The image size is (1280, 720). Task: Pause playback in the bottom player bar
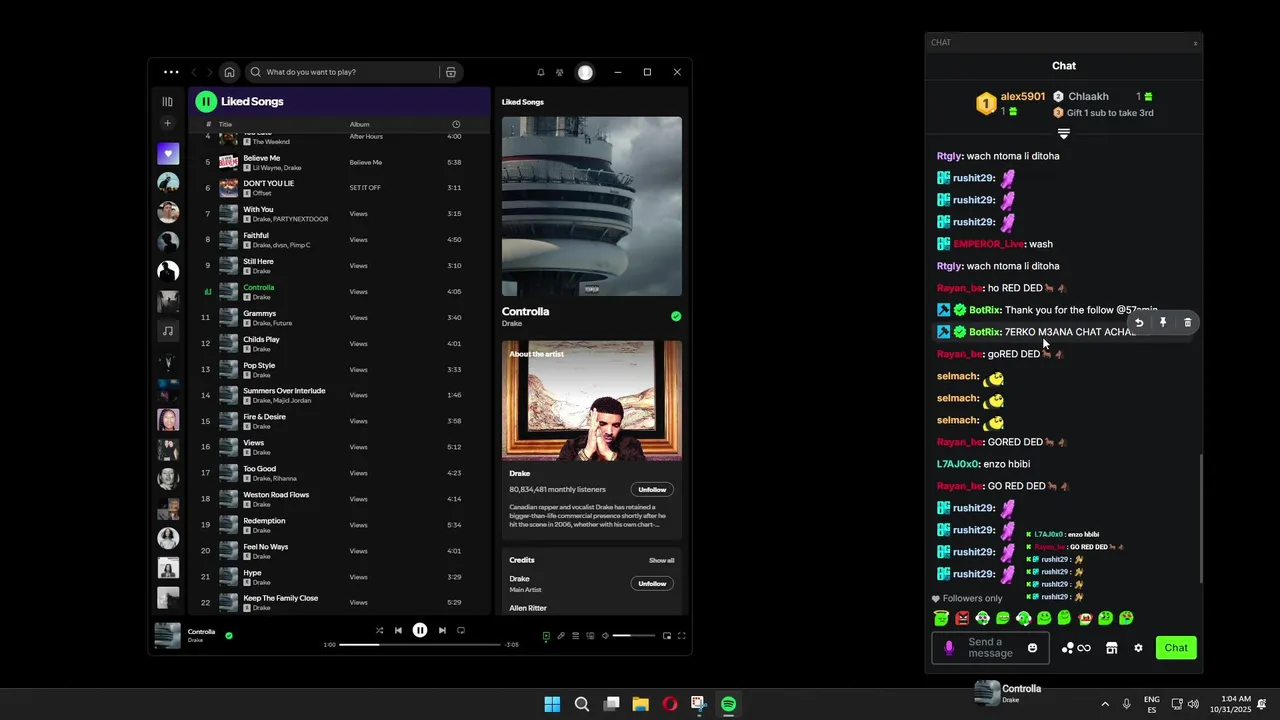420,630
